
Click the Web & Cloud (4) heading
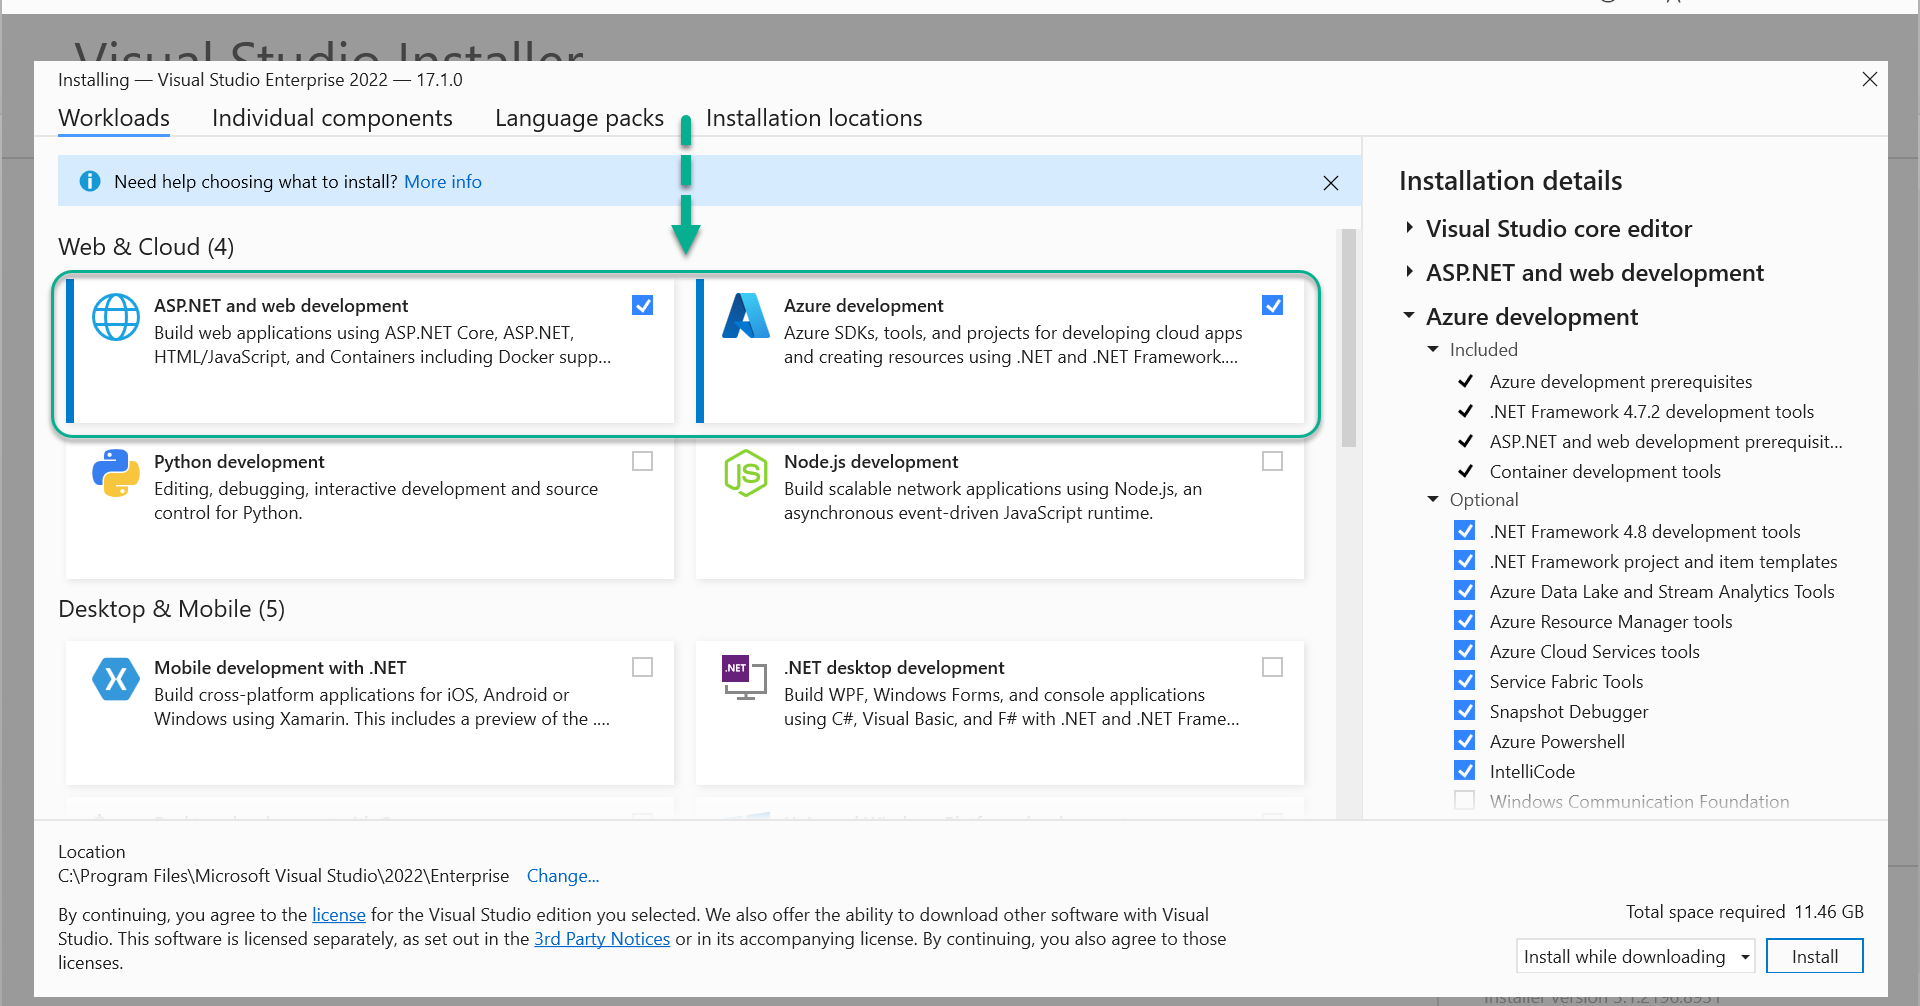pyautogui.click(x=146, y=247)
